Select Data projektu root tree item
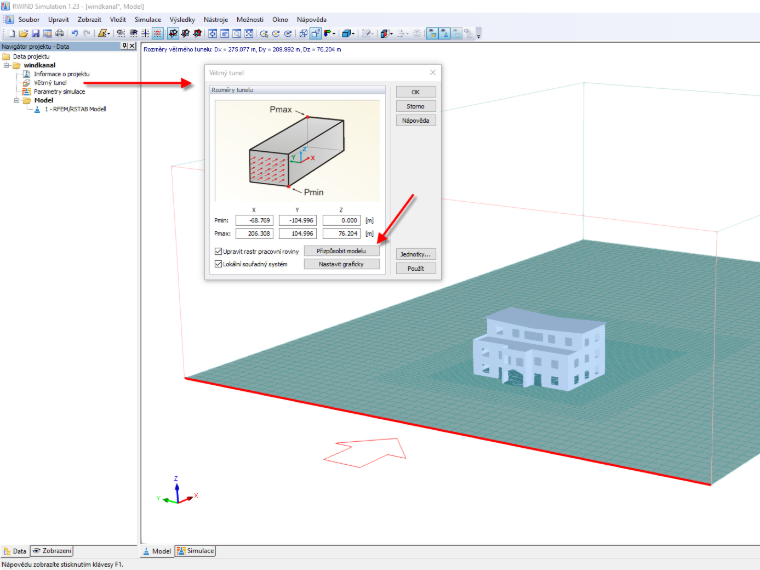Image resolution: width=760 pixels, height=570 pixels. click(x=31, y=56)
